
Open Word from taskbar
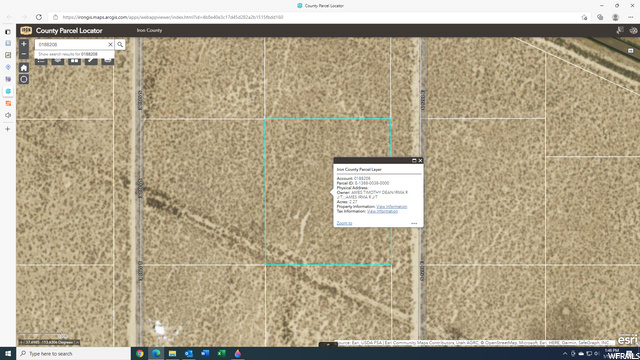(x=205, y=353)
